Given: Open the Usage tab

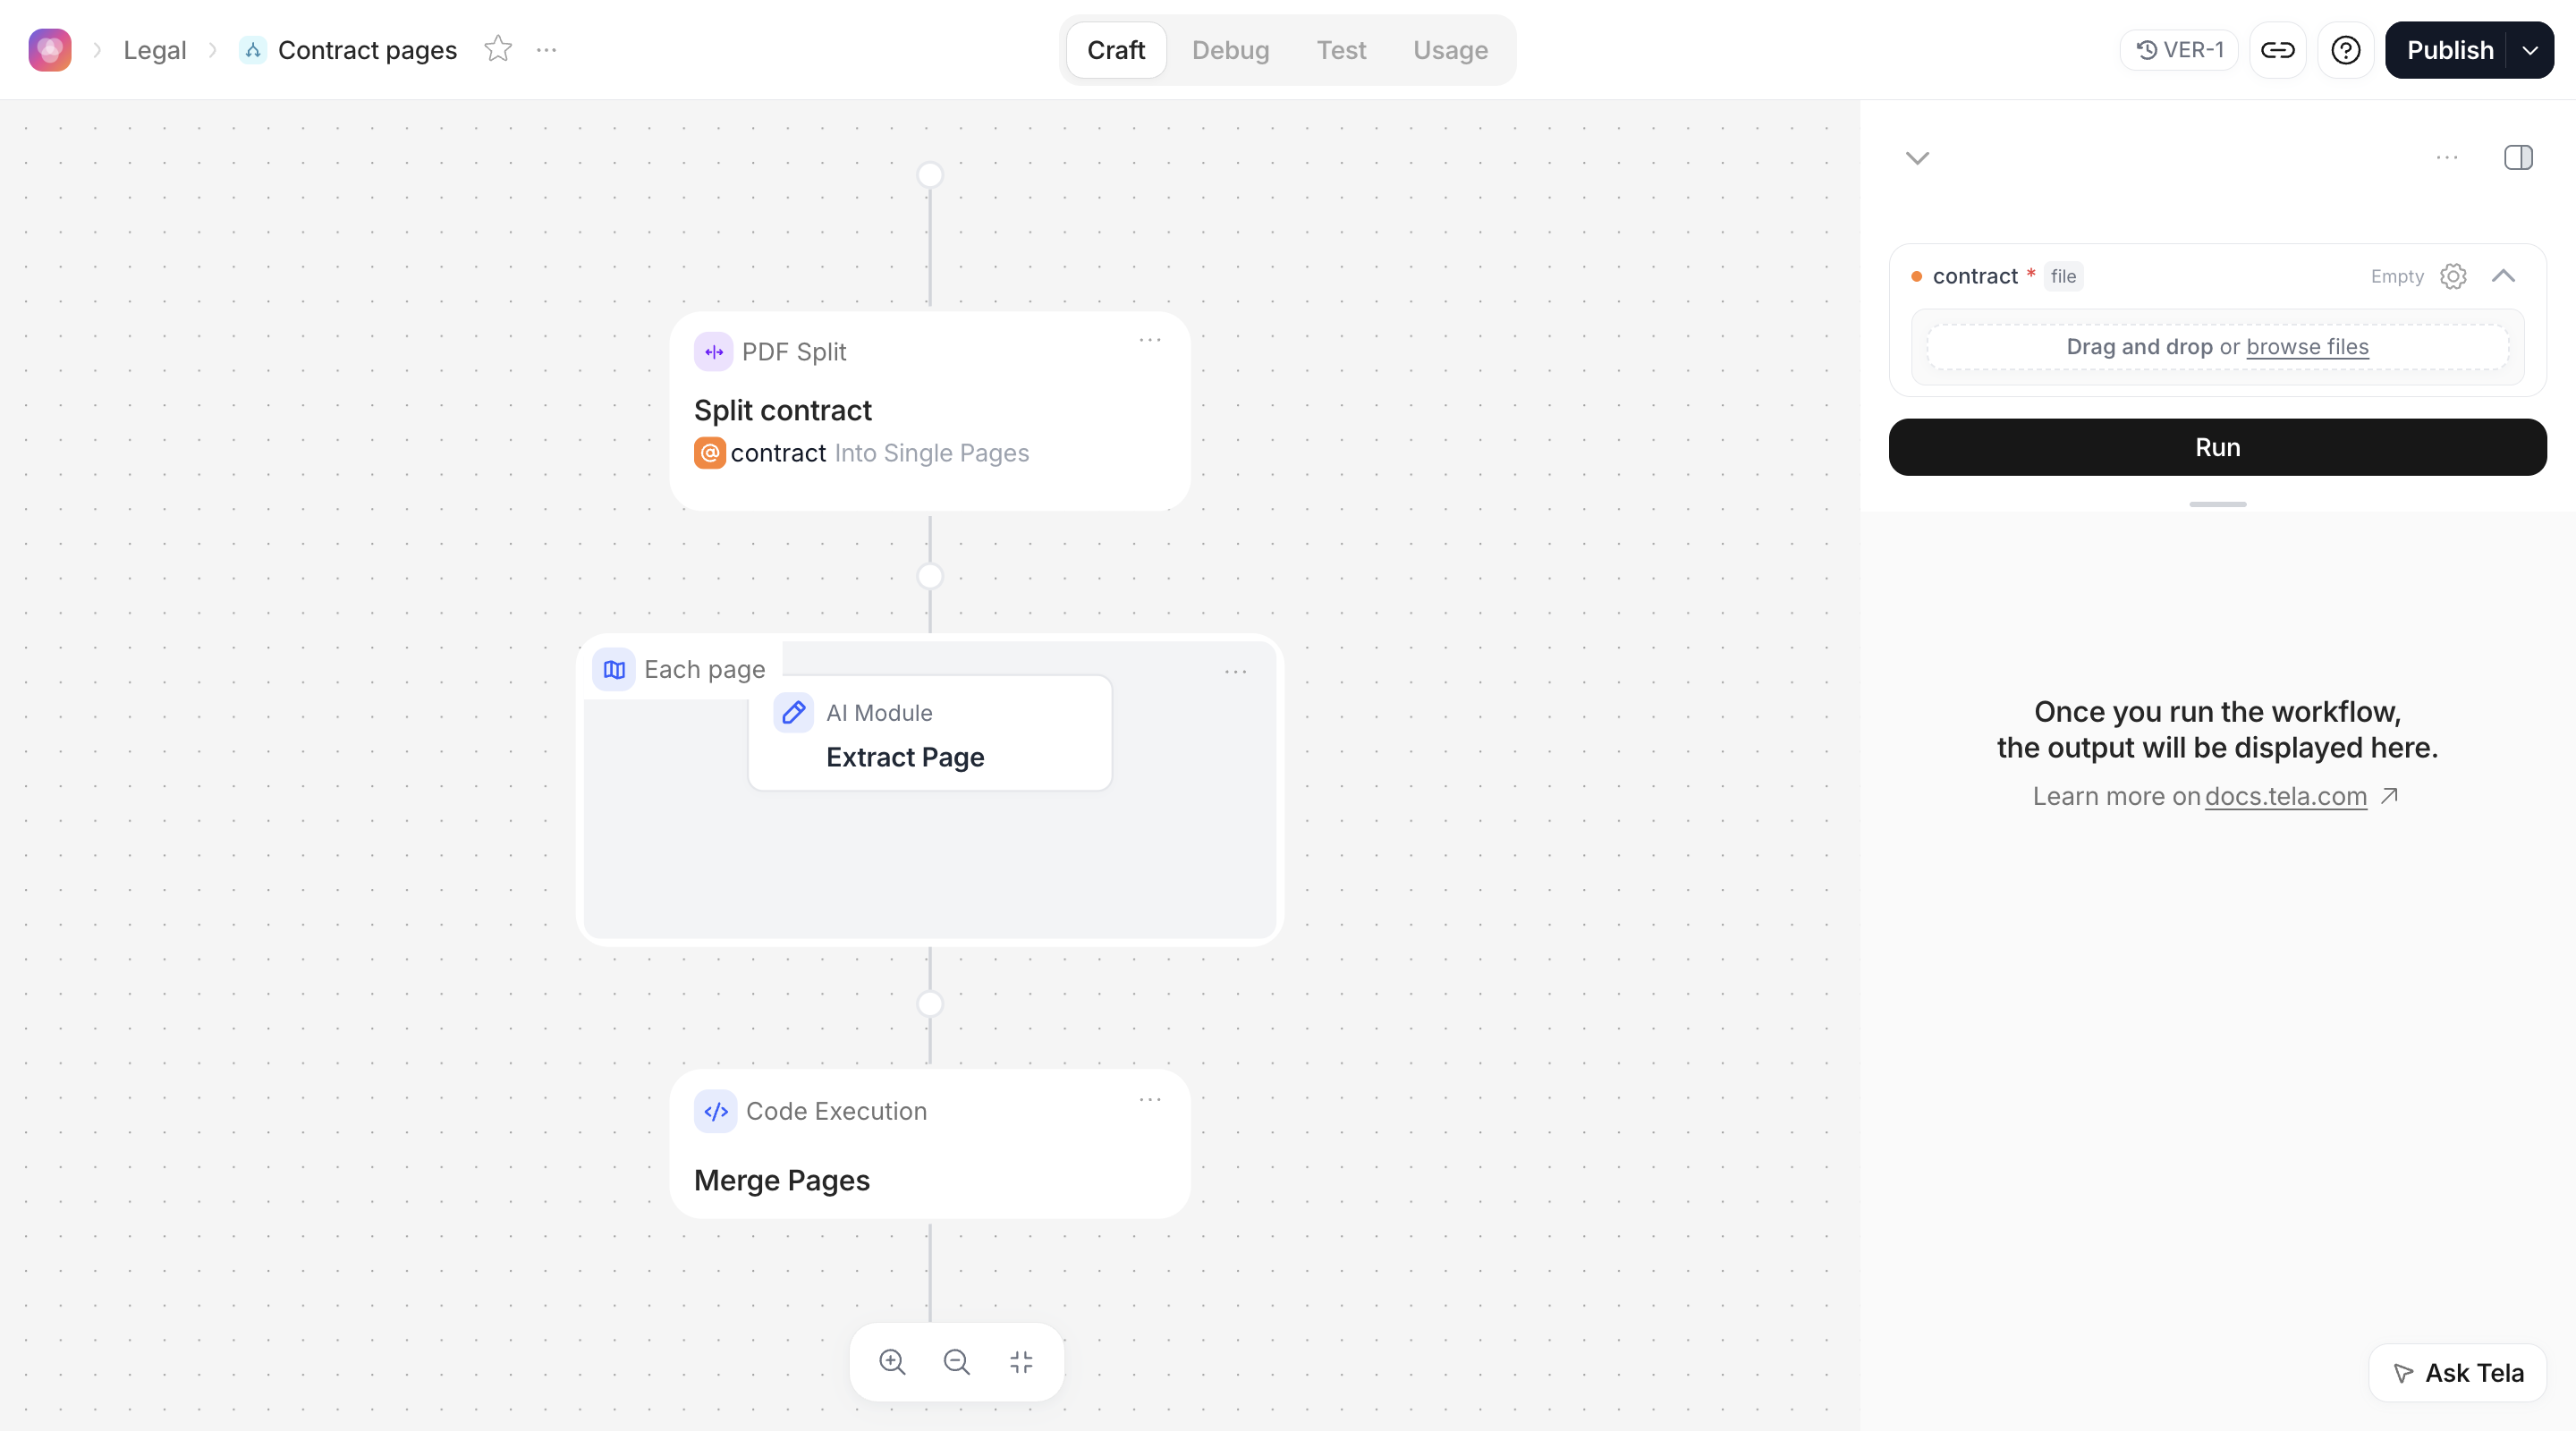Looking at the screenshot, I should pos(1450,50).
